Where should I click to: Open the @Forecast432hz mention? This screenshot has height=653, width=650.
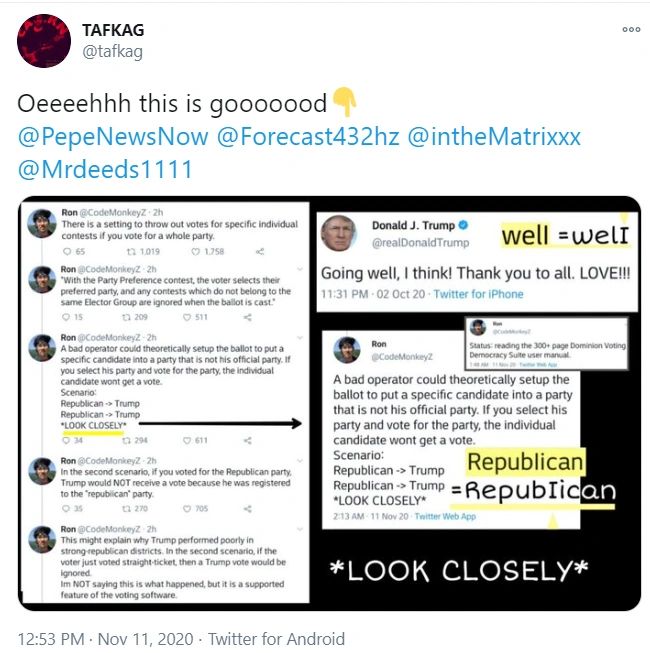[x=308, y=137]
